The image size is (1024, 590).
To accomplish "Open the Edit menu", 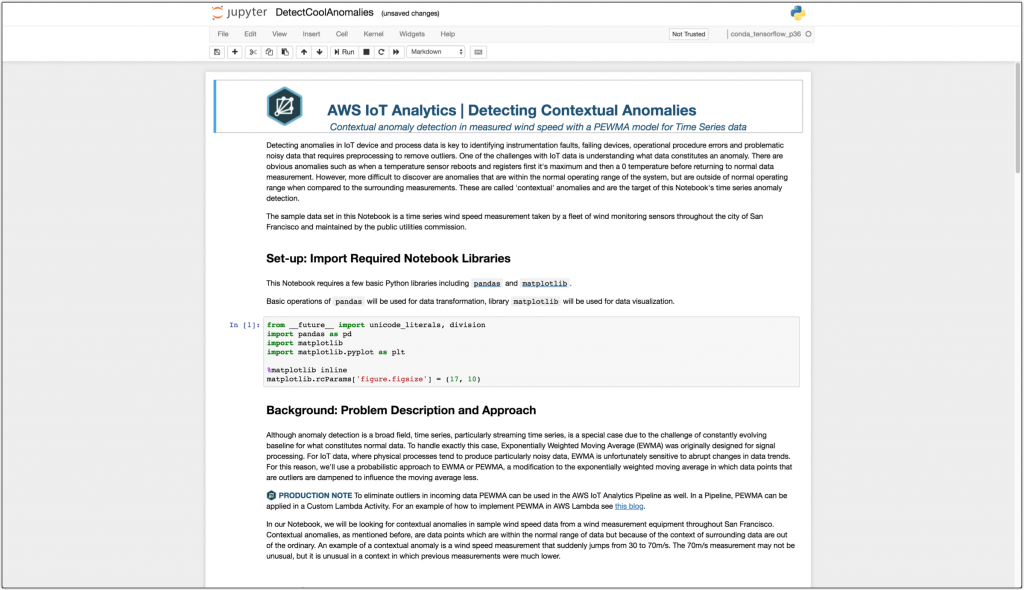I will point(250,34).
